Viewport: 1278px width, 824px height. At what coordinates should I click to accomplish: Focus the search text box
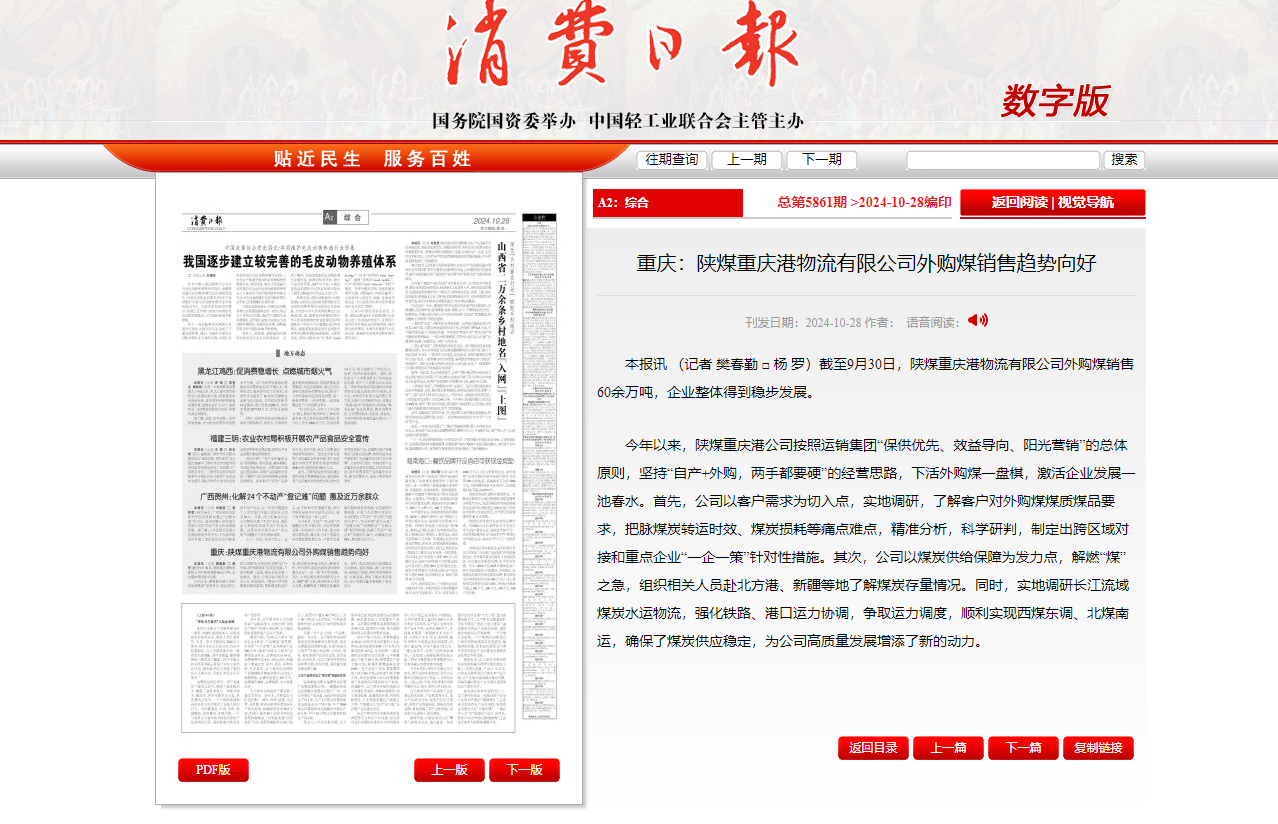(x=1003, y=160)
